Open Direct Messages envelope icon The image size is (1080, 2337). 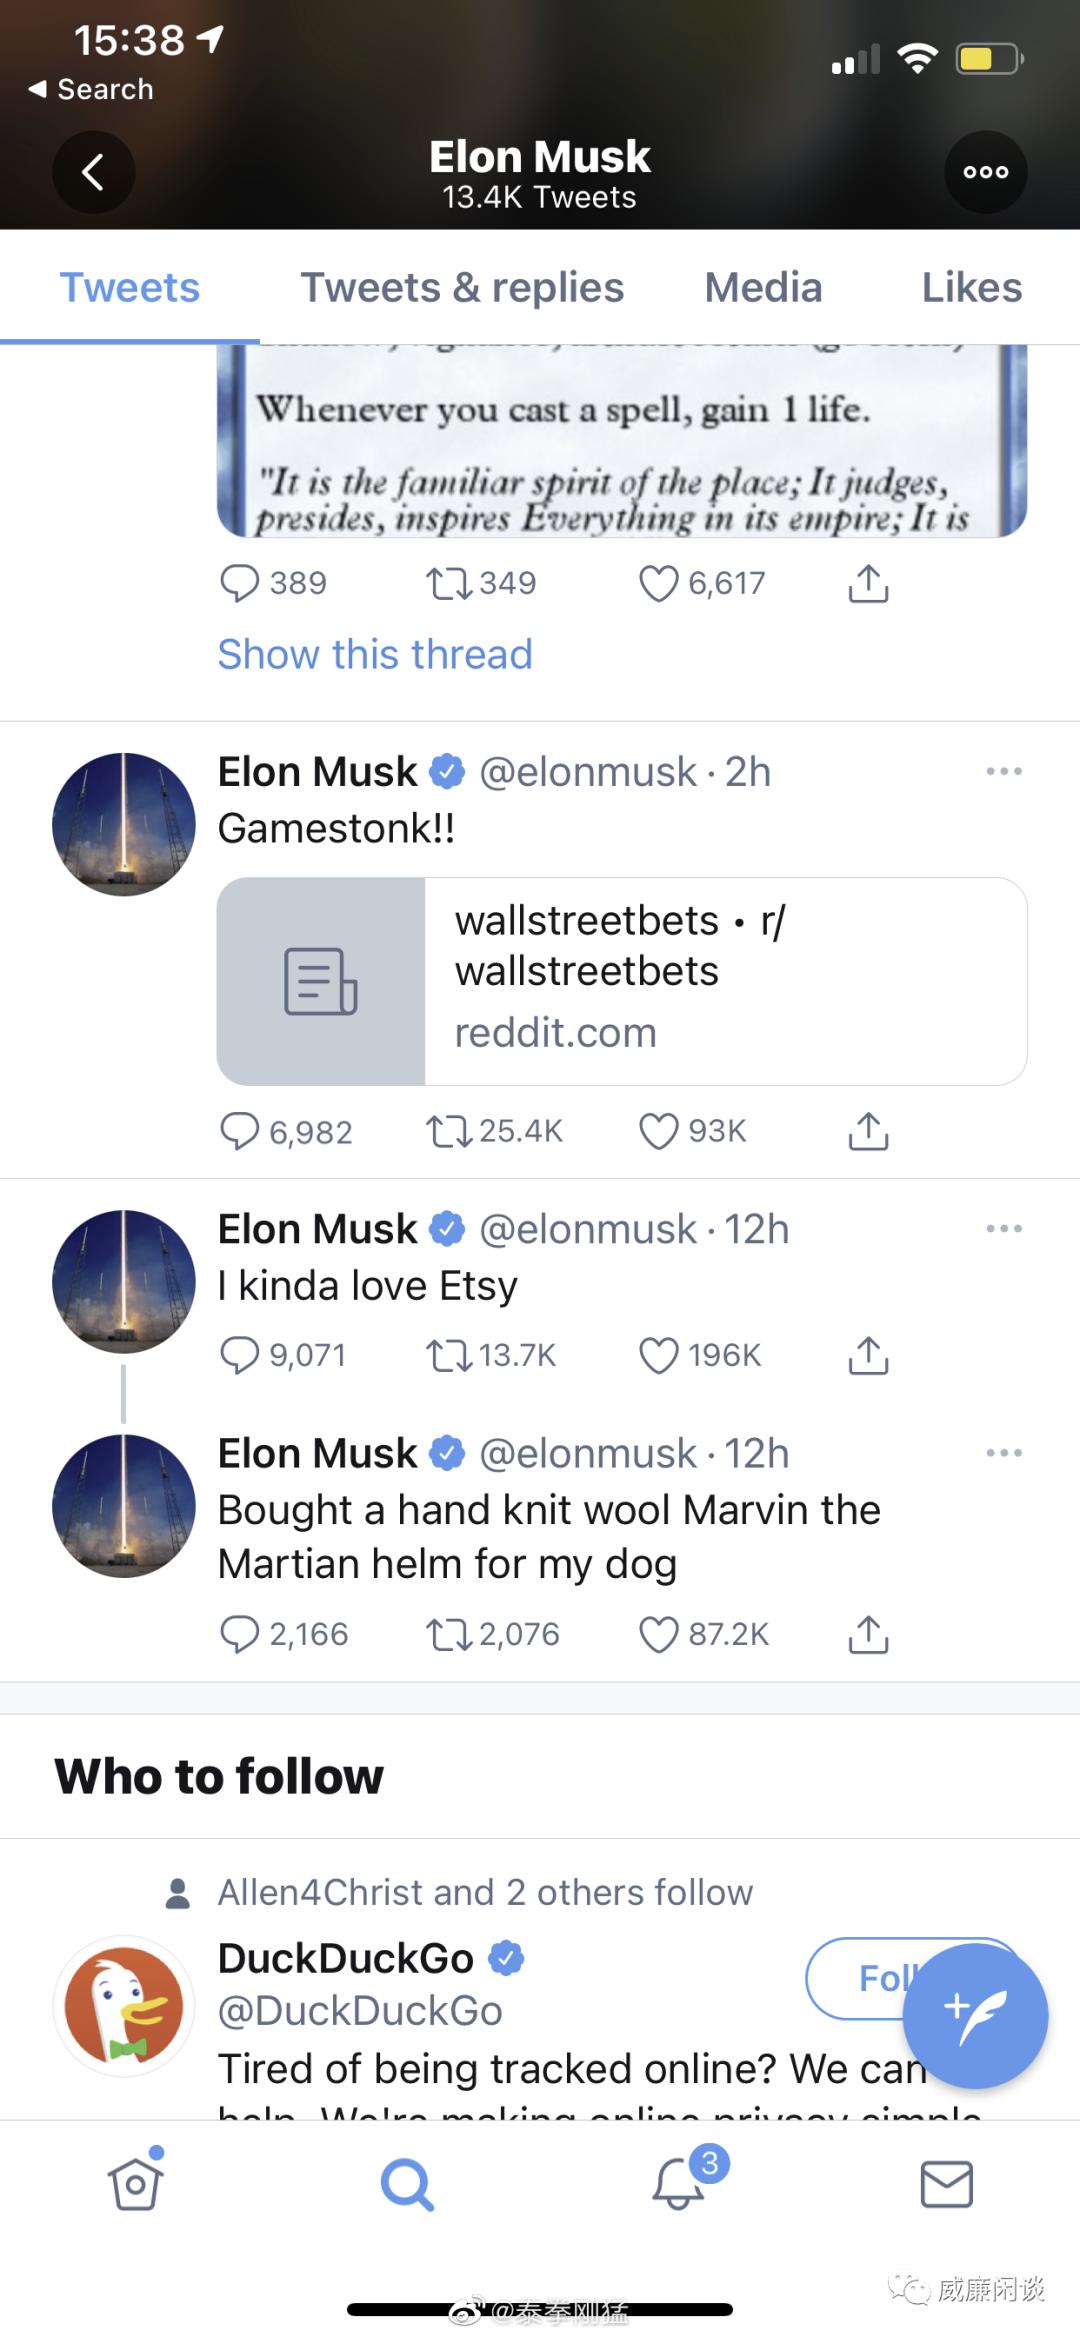[x=946, y=2183]
